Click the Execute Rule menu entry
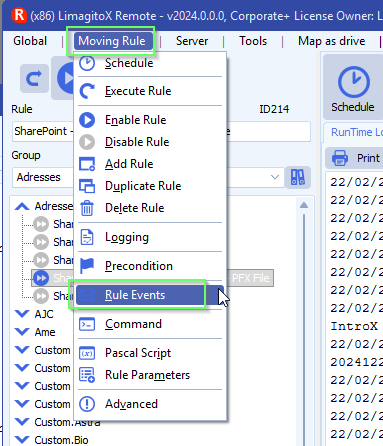The image size is (383, 446). tap(150, 91)
